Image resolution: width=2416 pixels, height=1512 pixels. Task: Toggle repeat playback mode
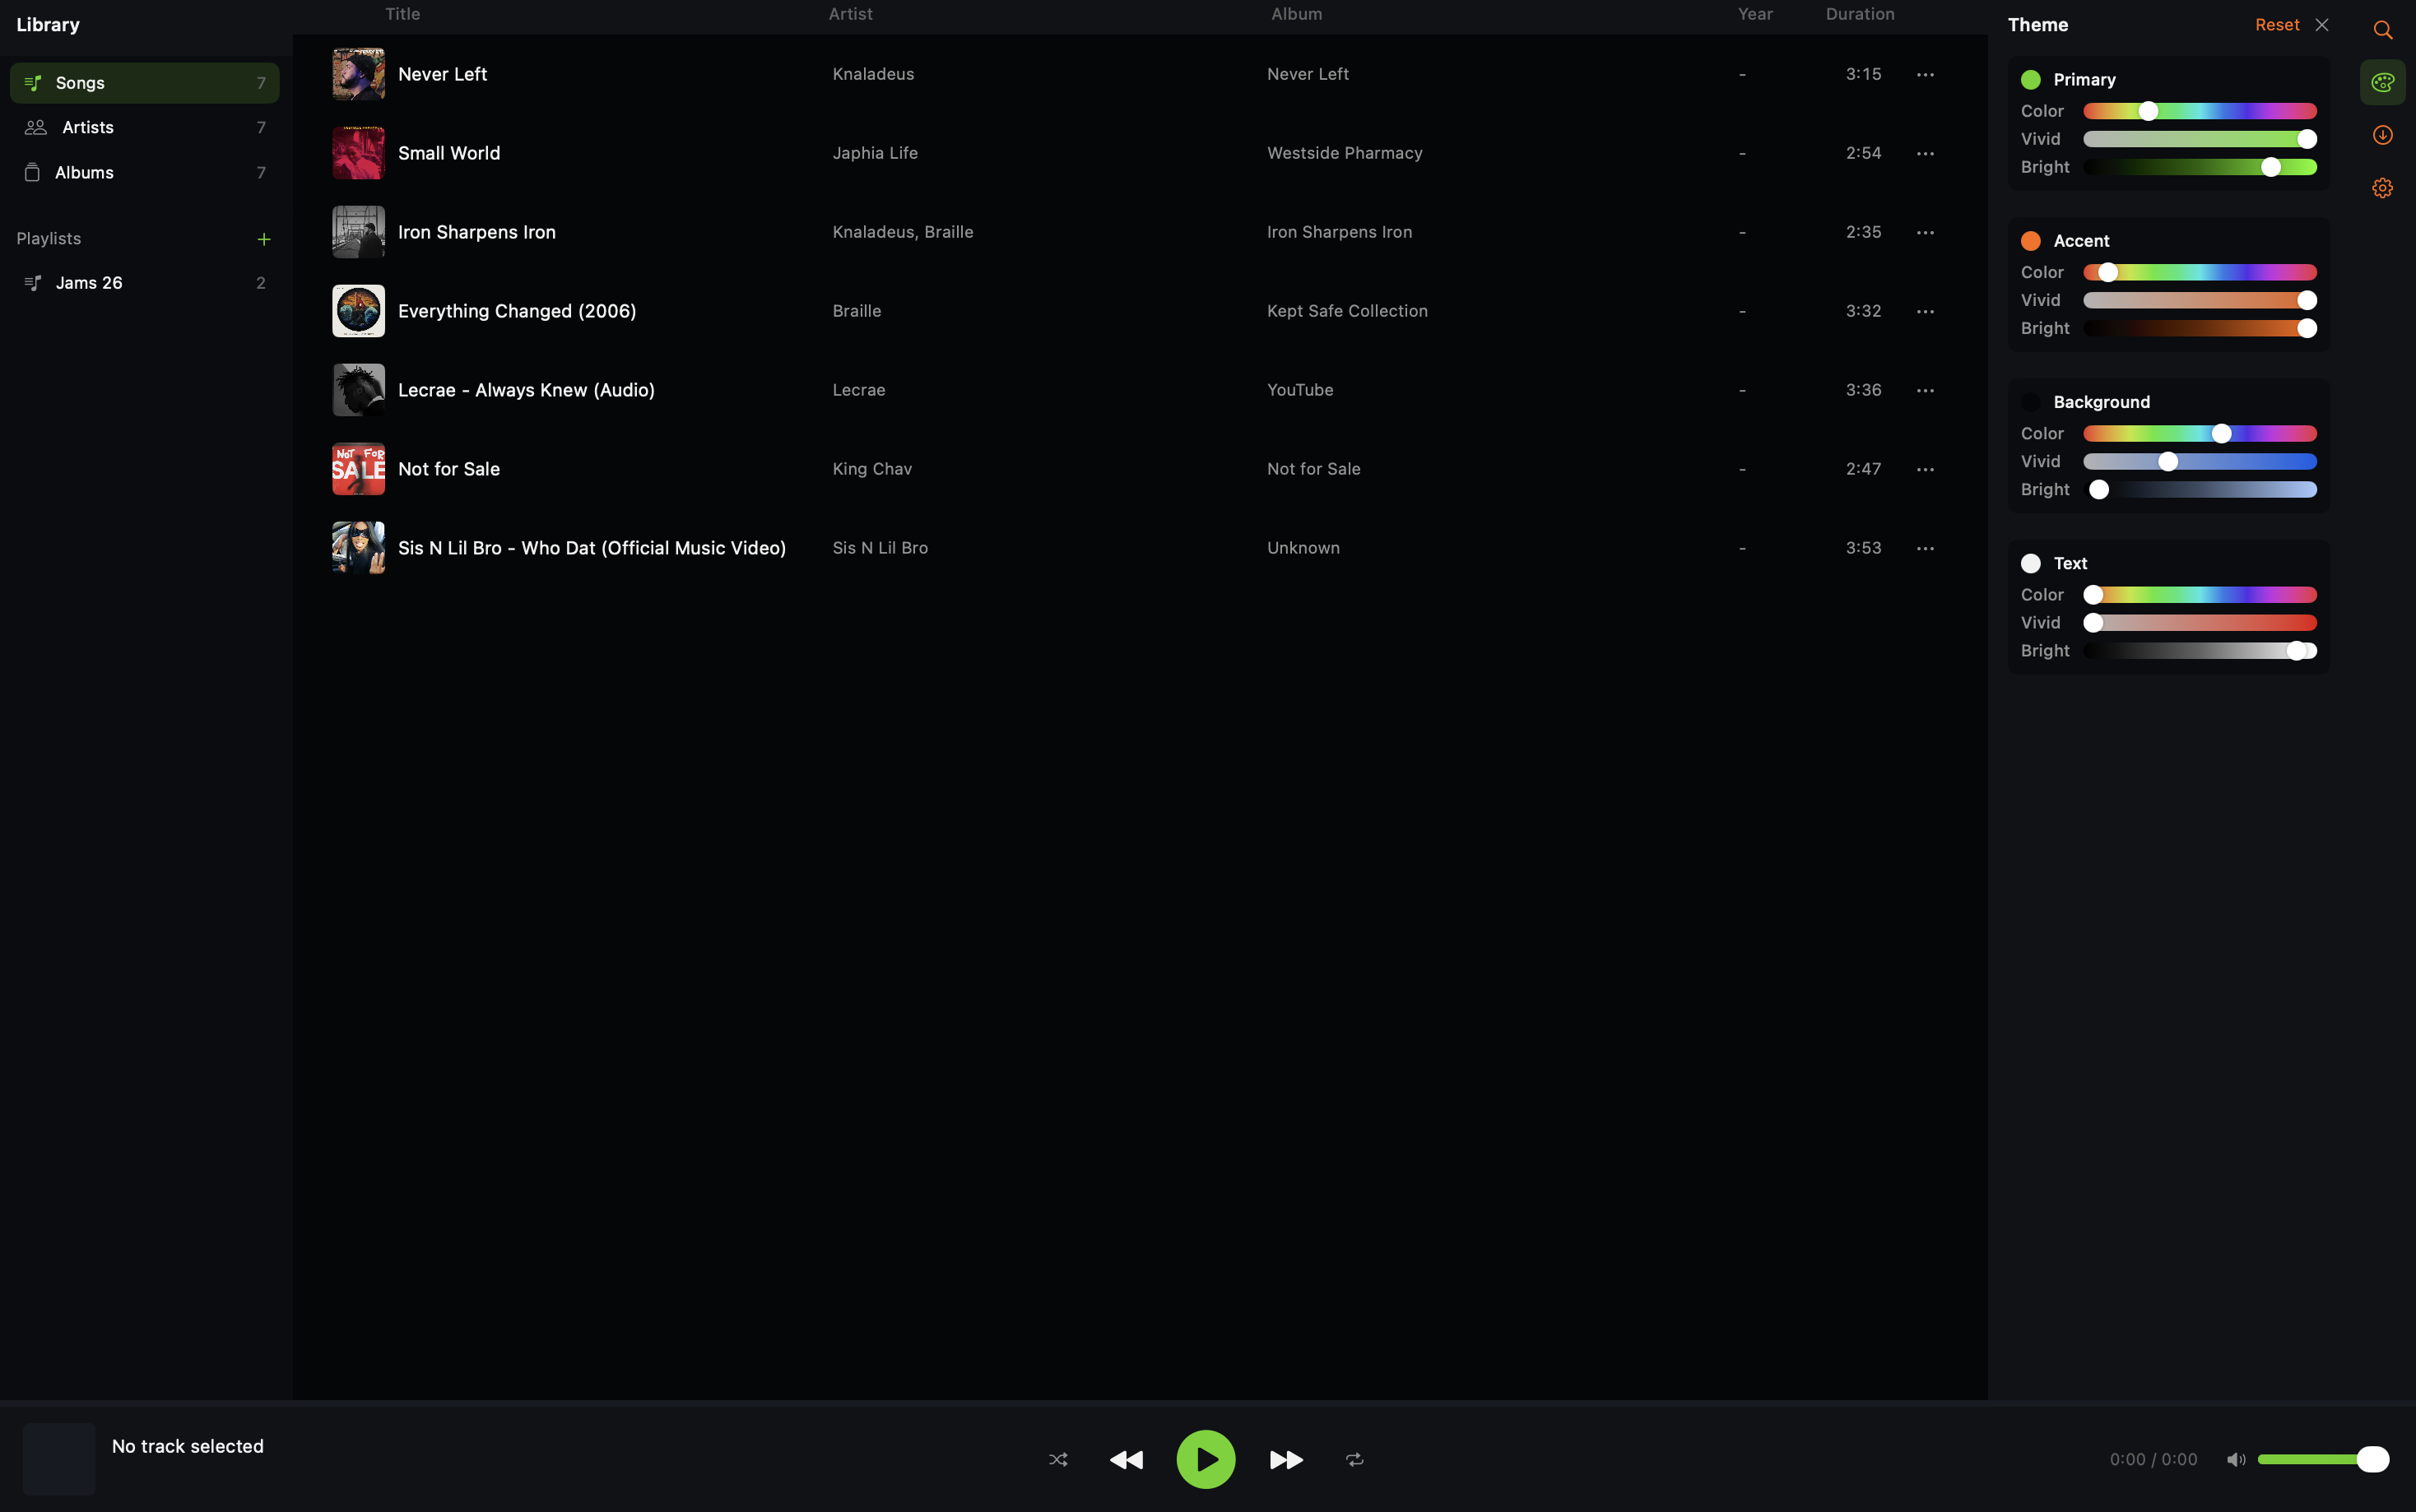tap(1355, 1459)
